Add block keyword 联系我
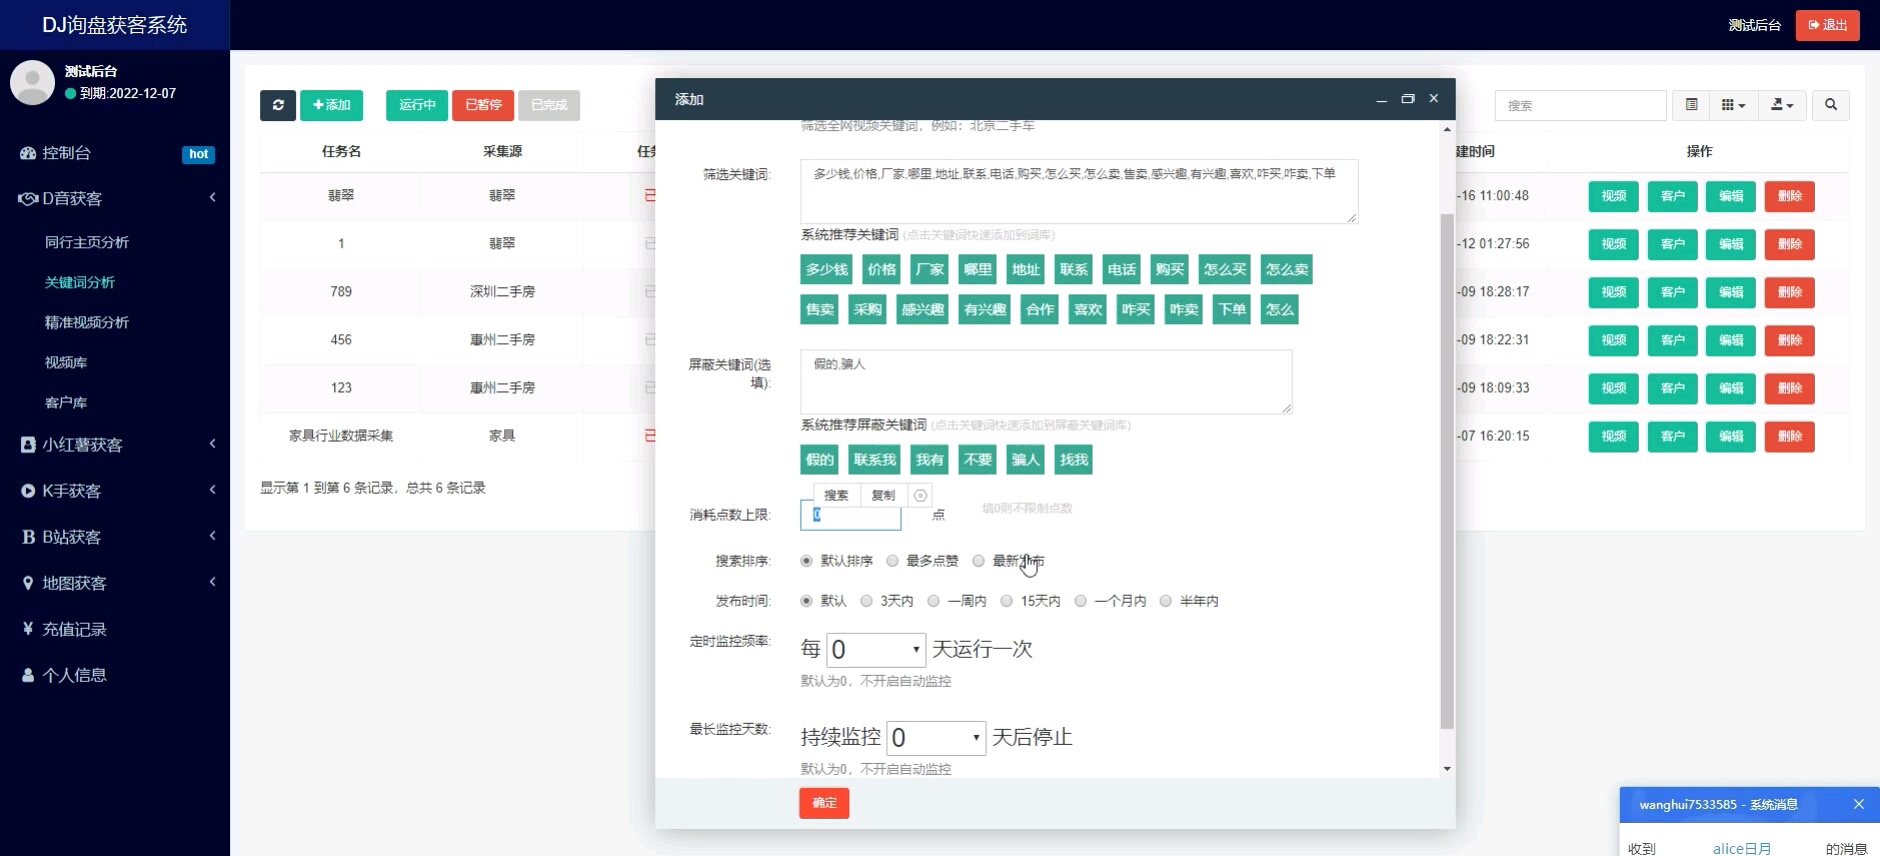This screenshot has width=1880, height=856. (x=874, y=460)
